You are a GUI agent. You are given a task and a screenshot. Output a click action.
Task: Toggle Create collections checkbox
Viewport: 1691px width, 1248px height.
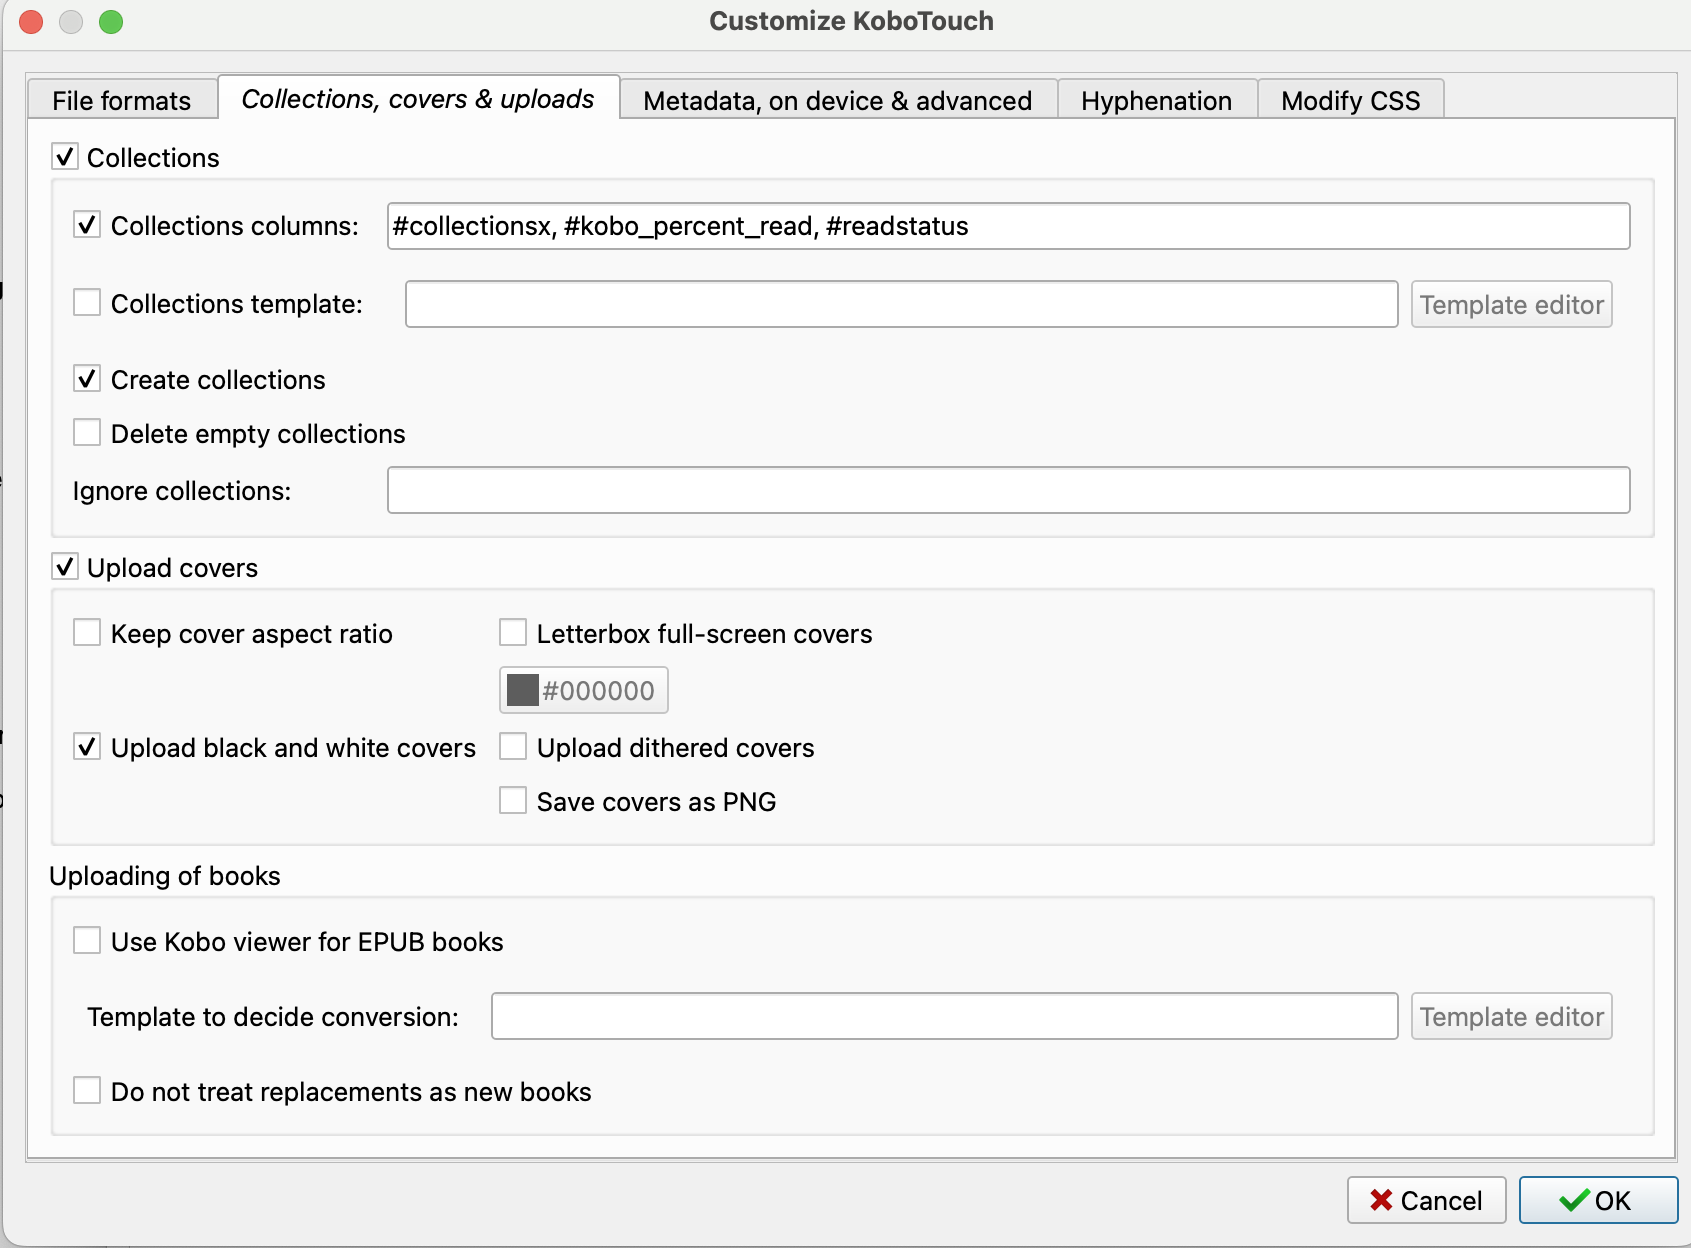tap(87, 379)
